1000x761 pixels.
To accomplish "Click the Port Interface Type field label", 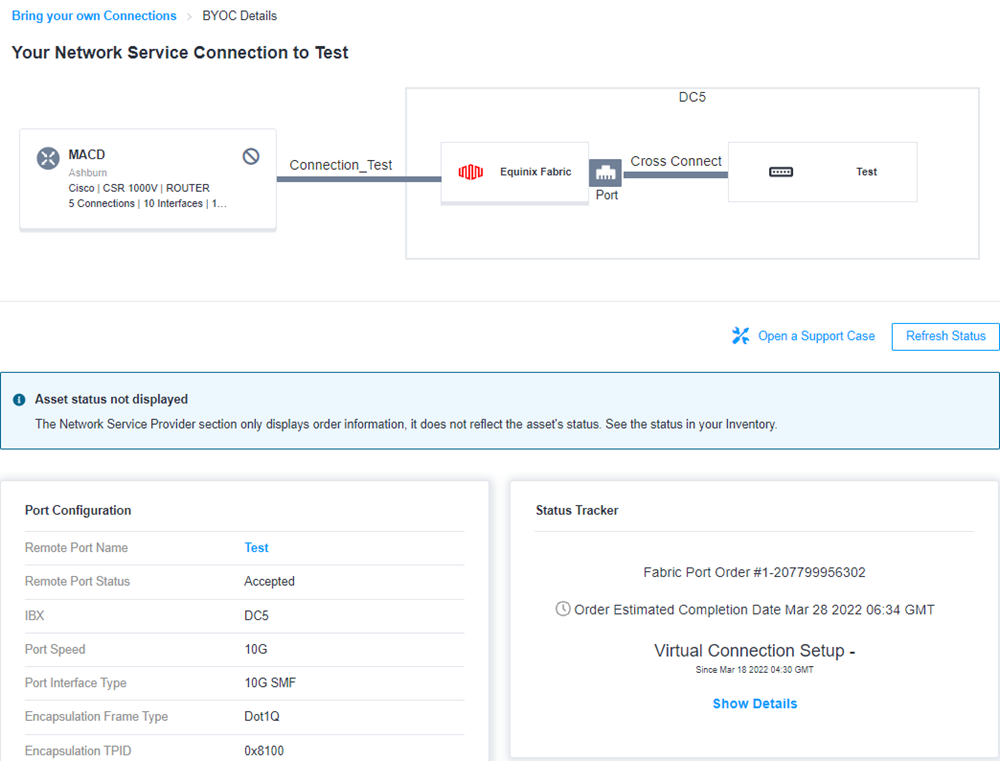I will coord(76,683).
